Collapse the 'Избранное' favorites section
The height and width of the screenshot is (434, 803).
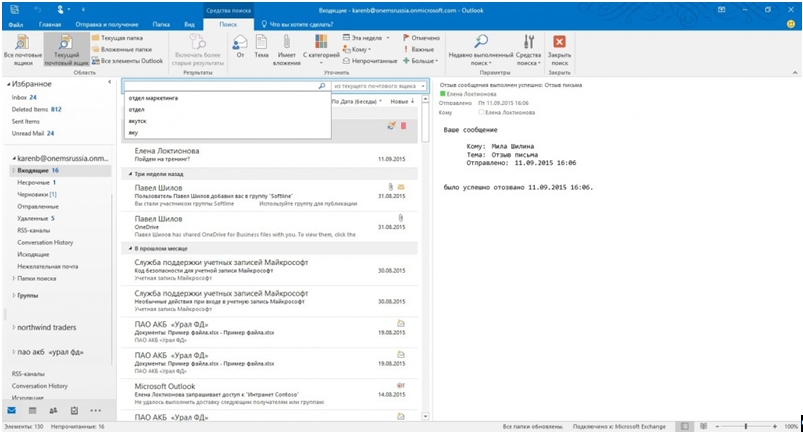point(8,84)
